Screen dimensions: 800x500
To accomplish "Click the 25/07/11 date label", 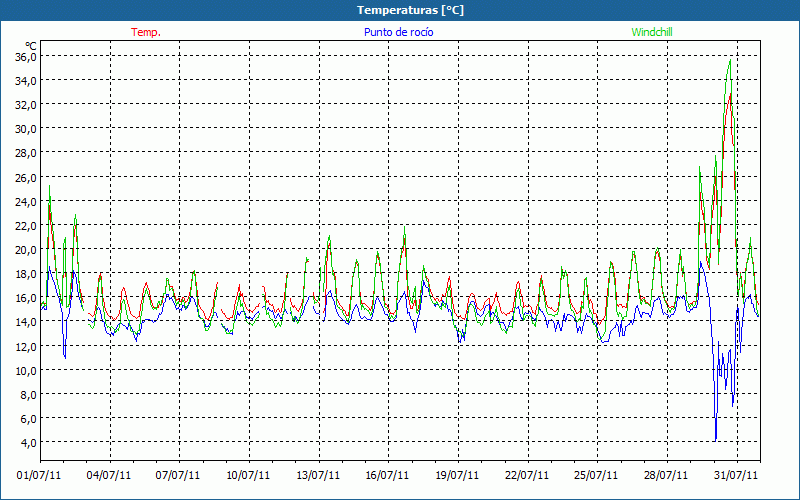I will pyautogui.click(x=596, y=475).
